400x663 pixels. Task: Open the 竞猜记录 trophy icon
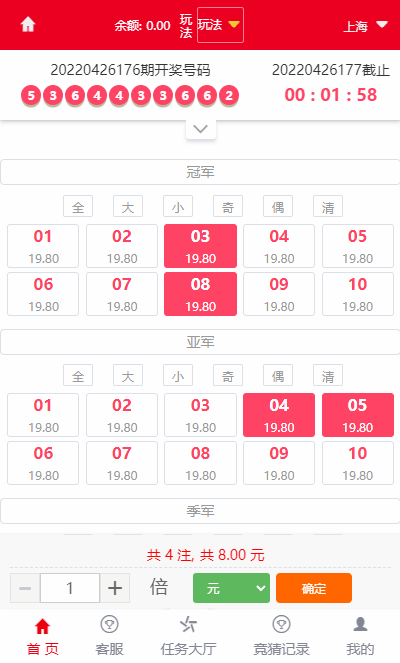(281, 624)
